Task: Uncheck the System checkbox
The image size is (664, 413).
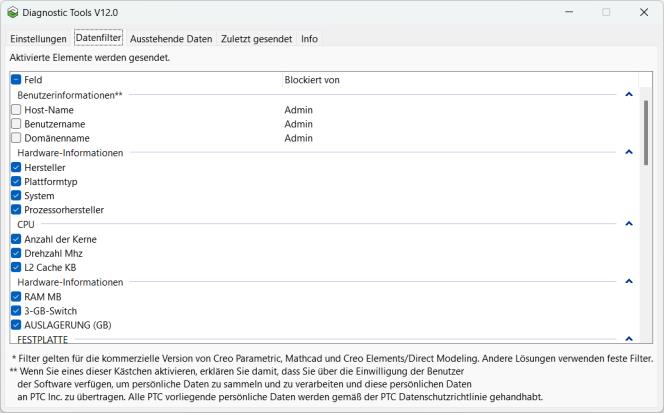Action: click(16, 195)
